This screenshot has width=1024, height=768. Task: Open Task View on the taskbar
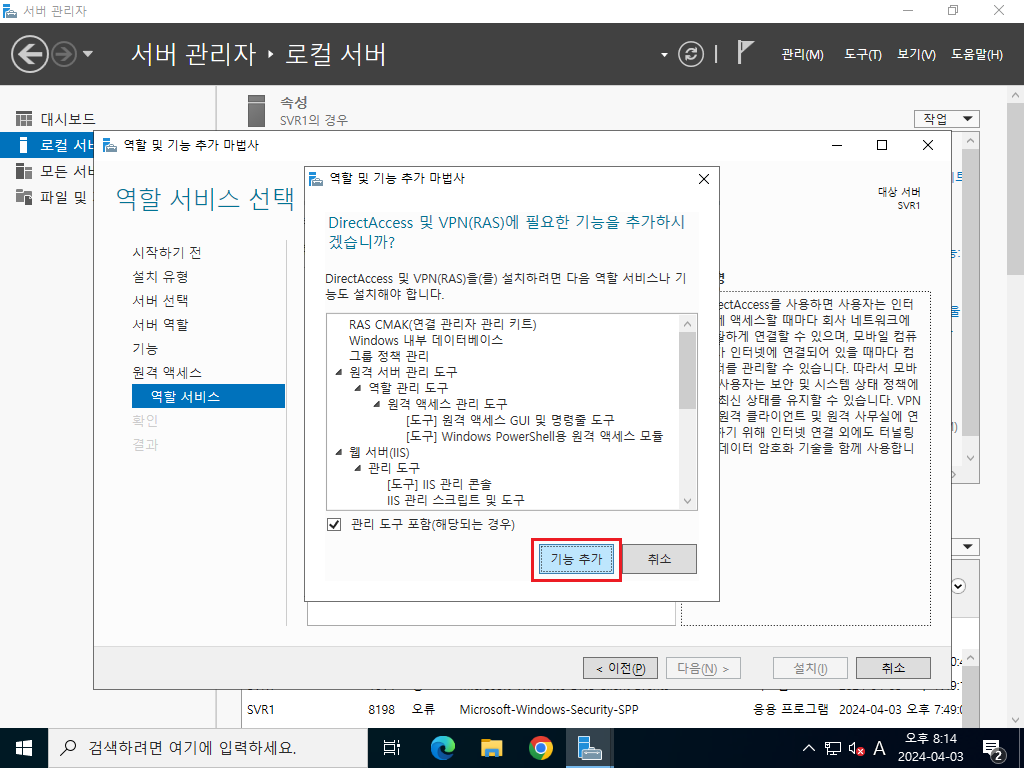(392, 748)
